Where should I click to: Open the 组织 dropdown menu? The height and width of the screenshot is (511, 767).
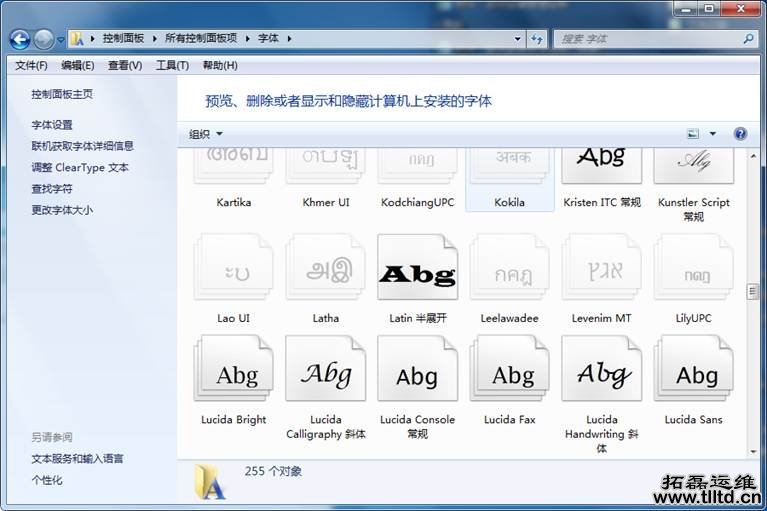point(206,134)
